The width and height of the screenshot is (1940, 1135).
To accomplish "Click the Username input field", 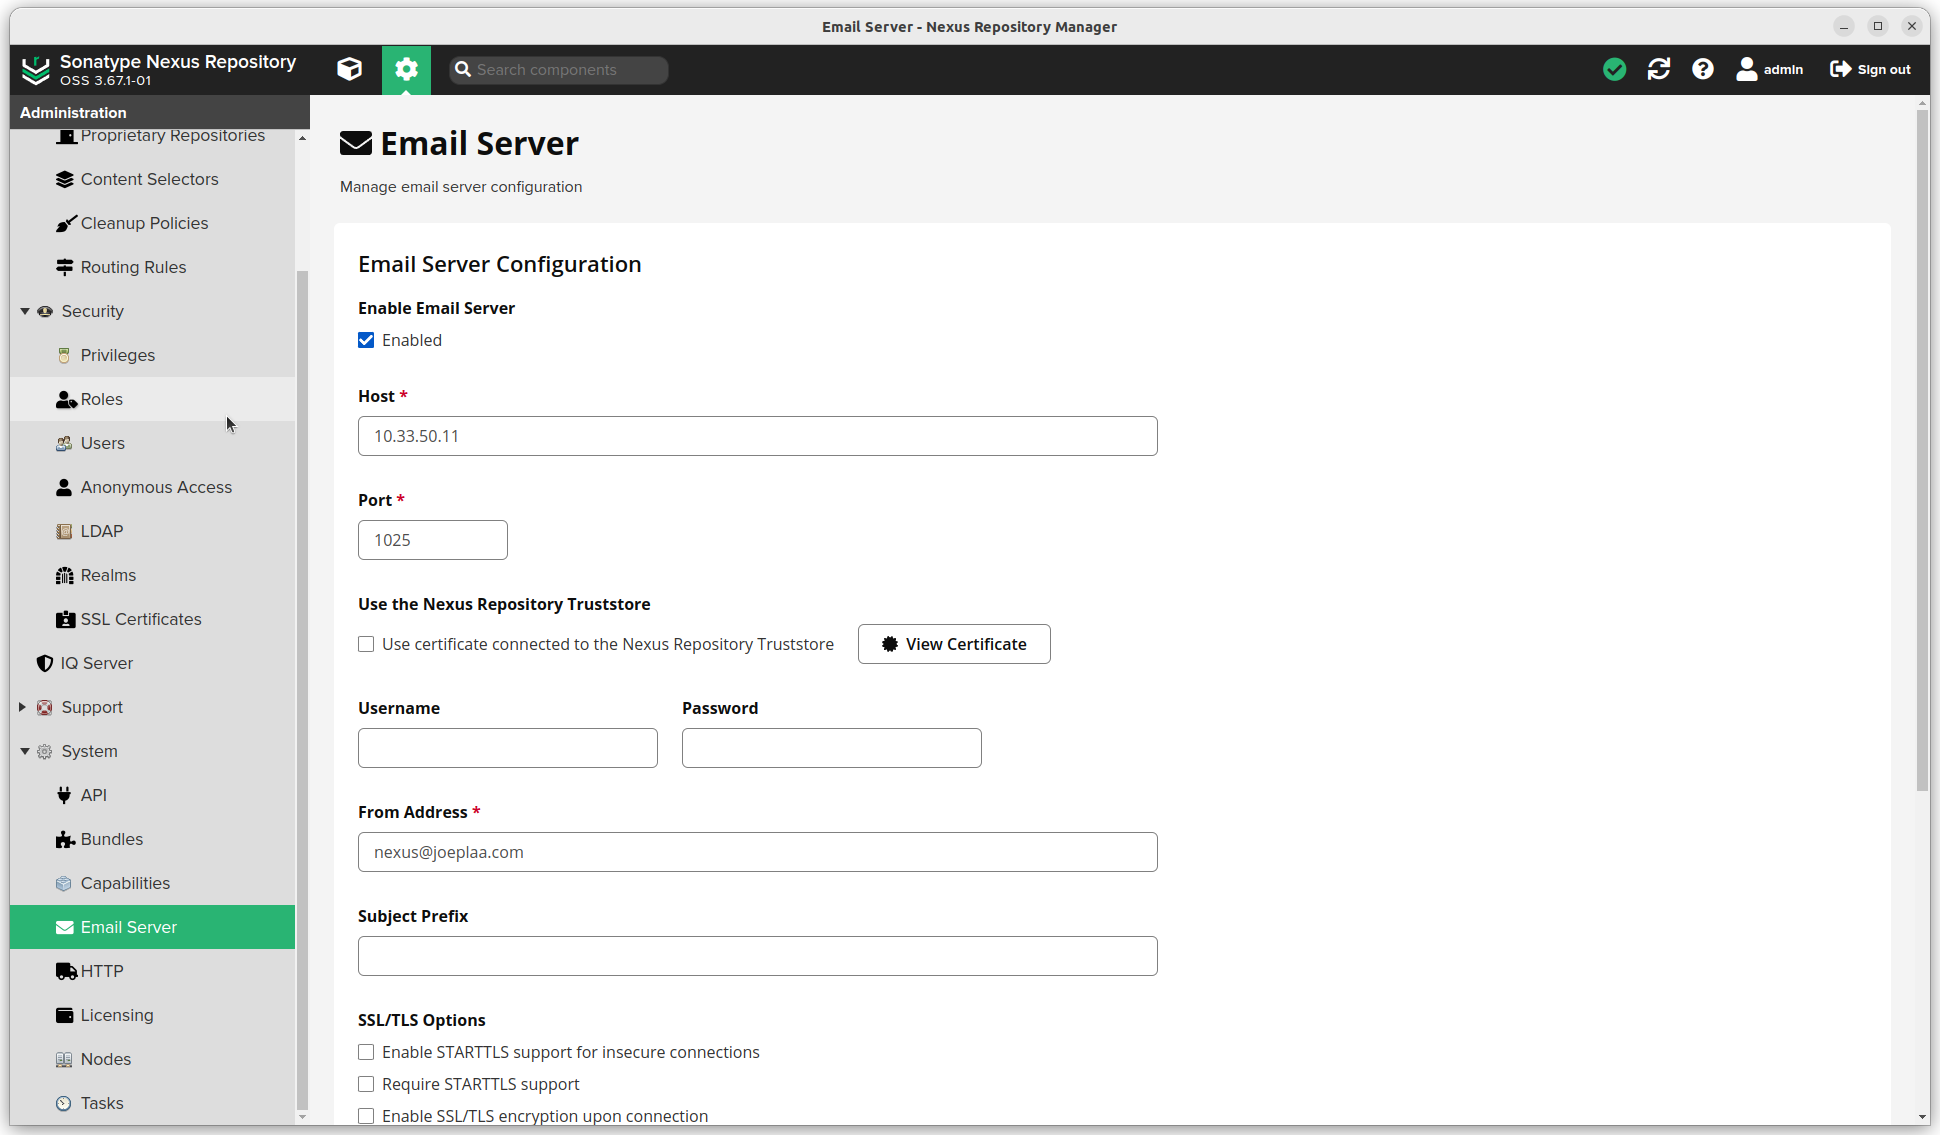I will (x=508, y=748).
